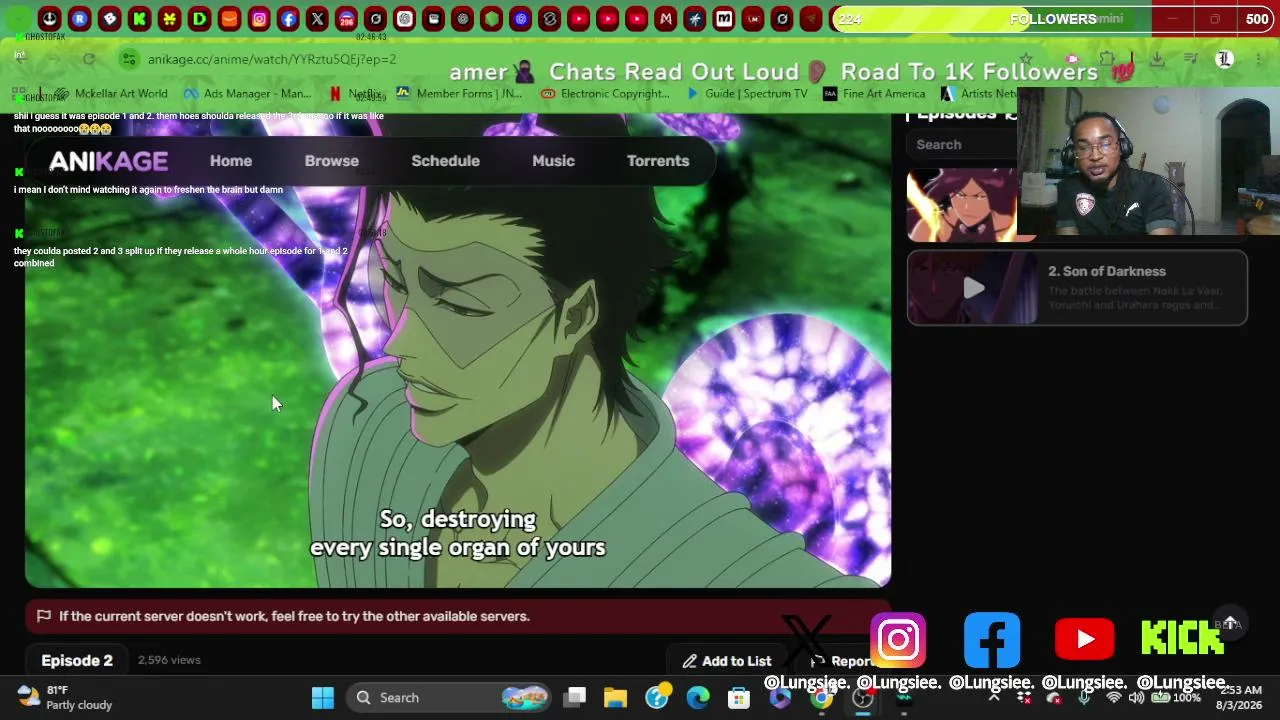Select the first episode thumbnail in list

962,205
